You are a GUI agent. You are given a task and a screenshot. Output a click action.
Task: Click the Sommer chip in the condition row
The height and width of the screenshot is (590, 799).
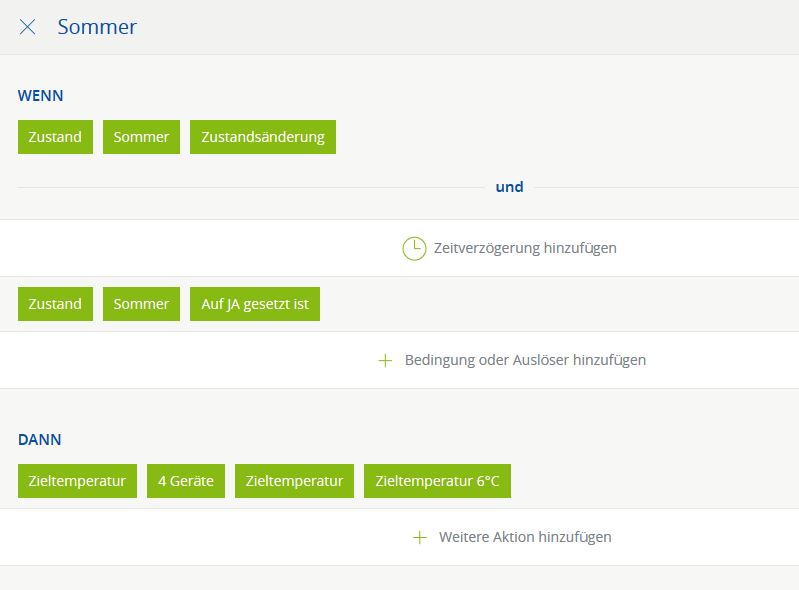141,304
